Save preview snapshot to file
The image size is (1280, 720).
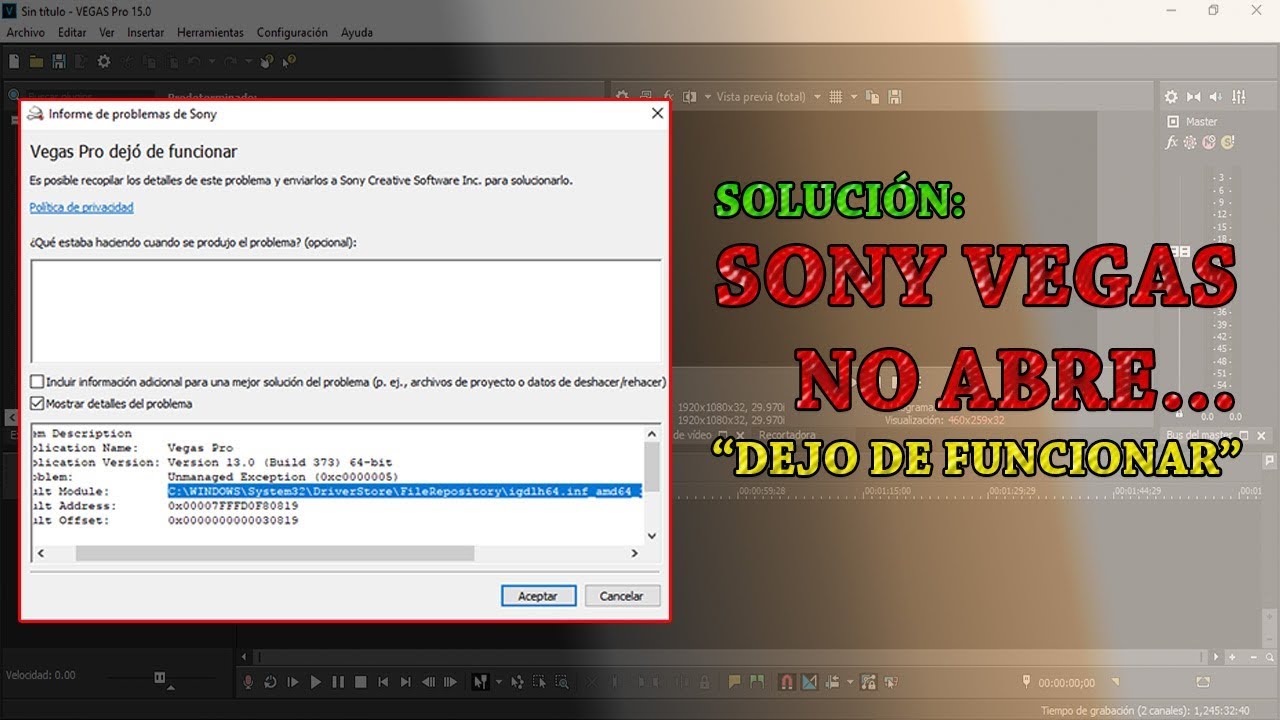tap(895, 97)
